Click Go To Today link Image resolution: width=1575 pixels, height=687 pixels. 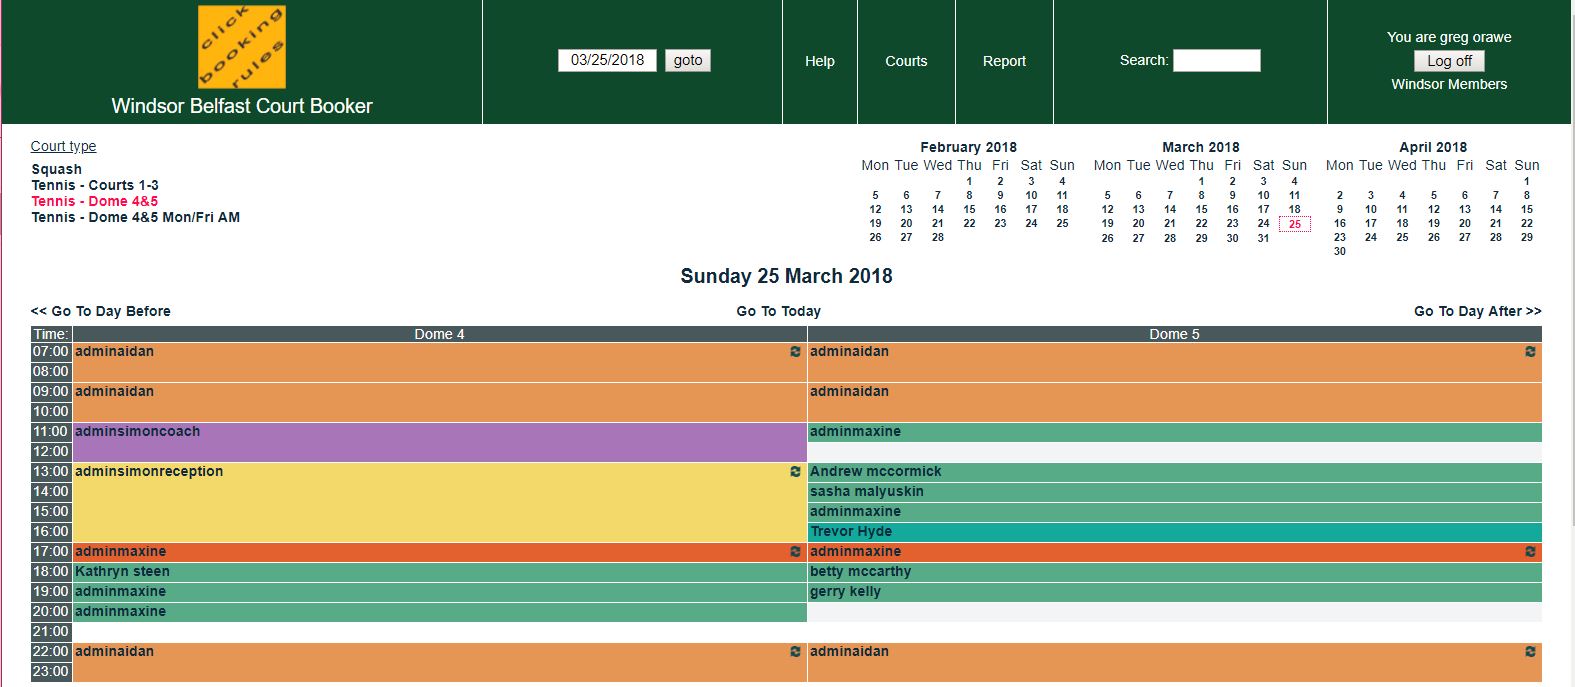[778, 311]
